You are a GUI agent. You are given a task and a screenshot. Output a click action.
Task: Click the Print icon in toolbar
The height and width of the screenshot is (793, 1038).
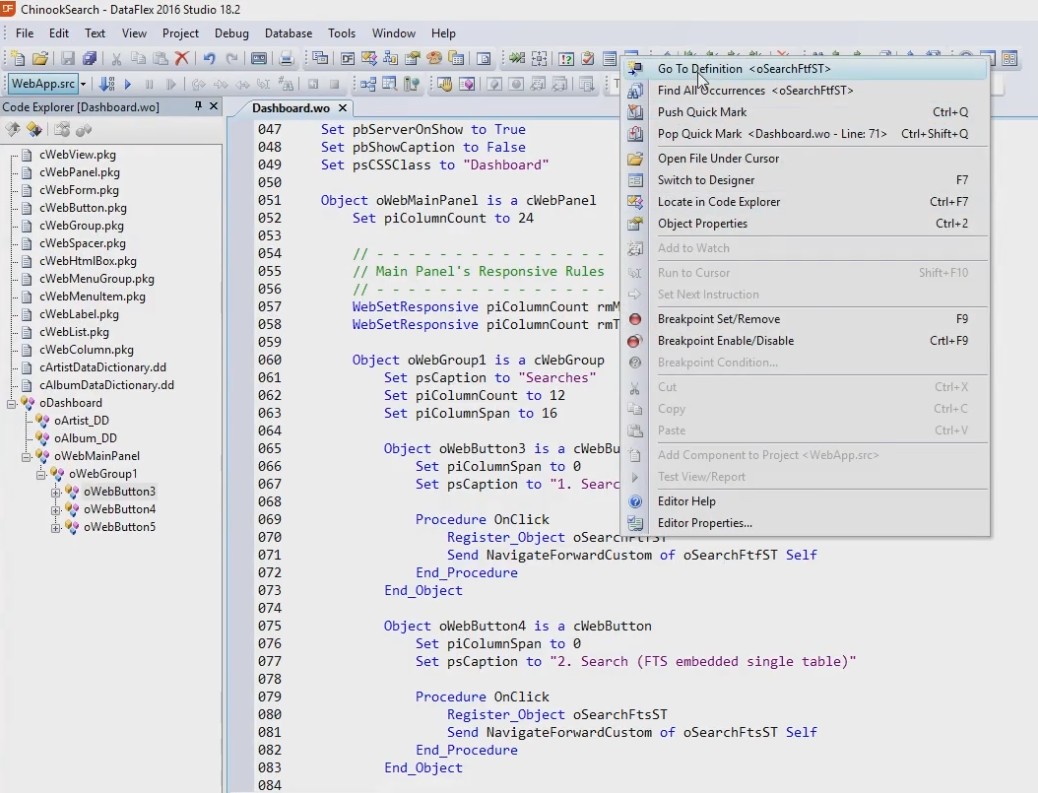(x=286, y=59)
